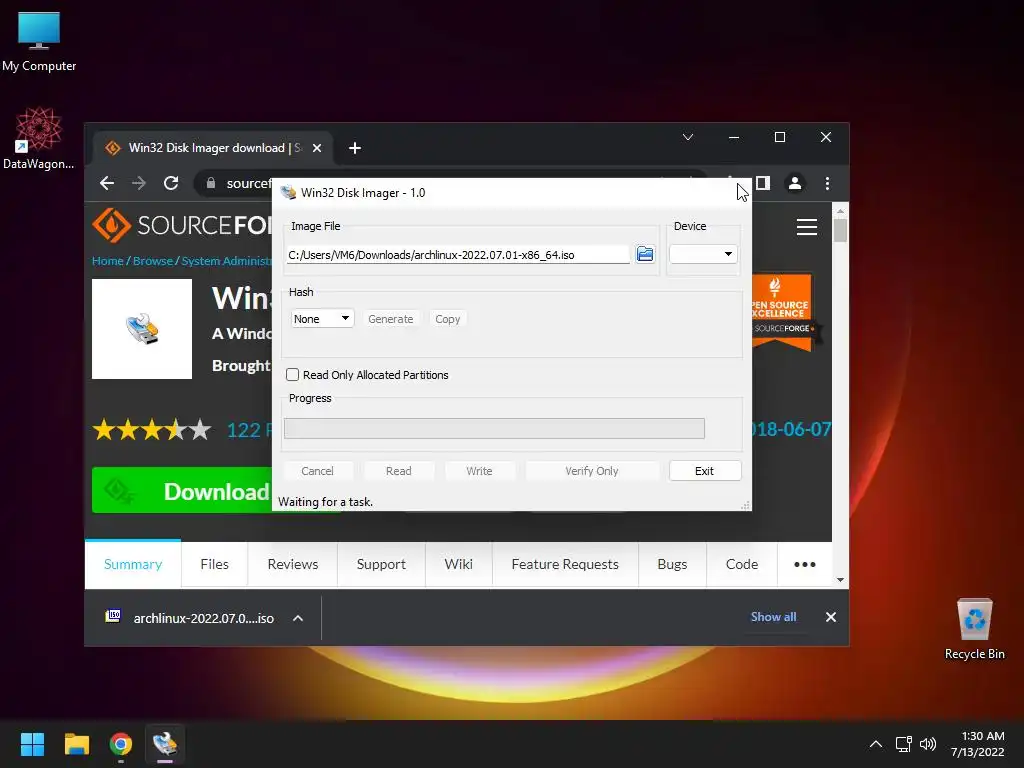
Task: Click the iso file icon in downloads bar
Action: (113, 616)
